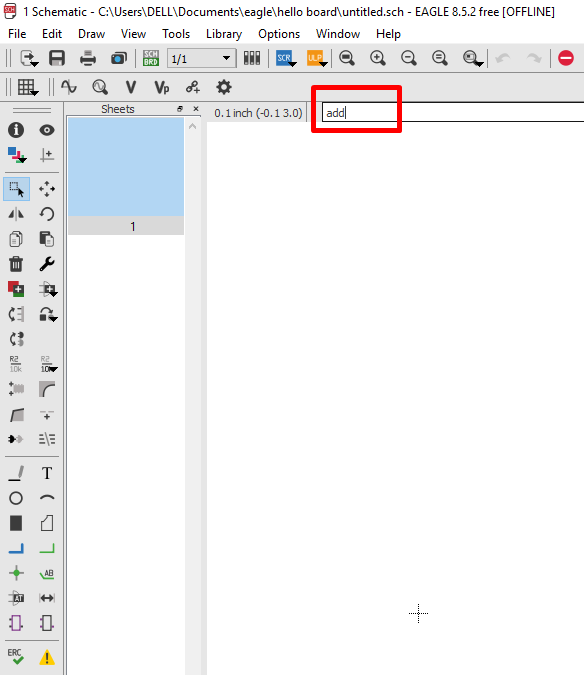Click the CAM processor icon
Viewport: 584px width, 675px height.
tap(119, 58)
